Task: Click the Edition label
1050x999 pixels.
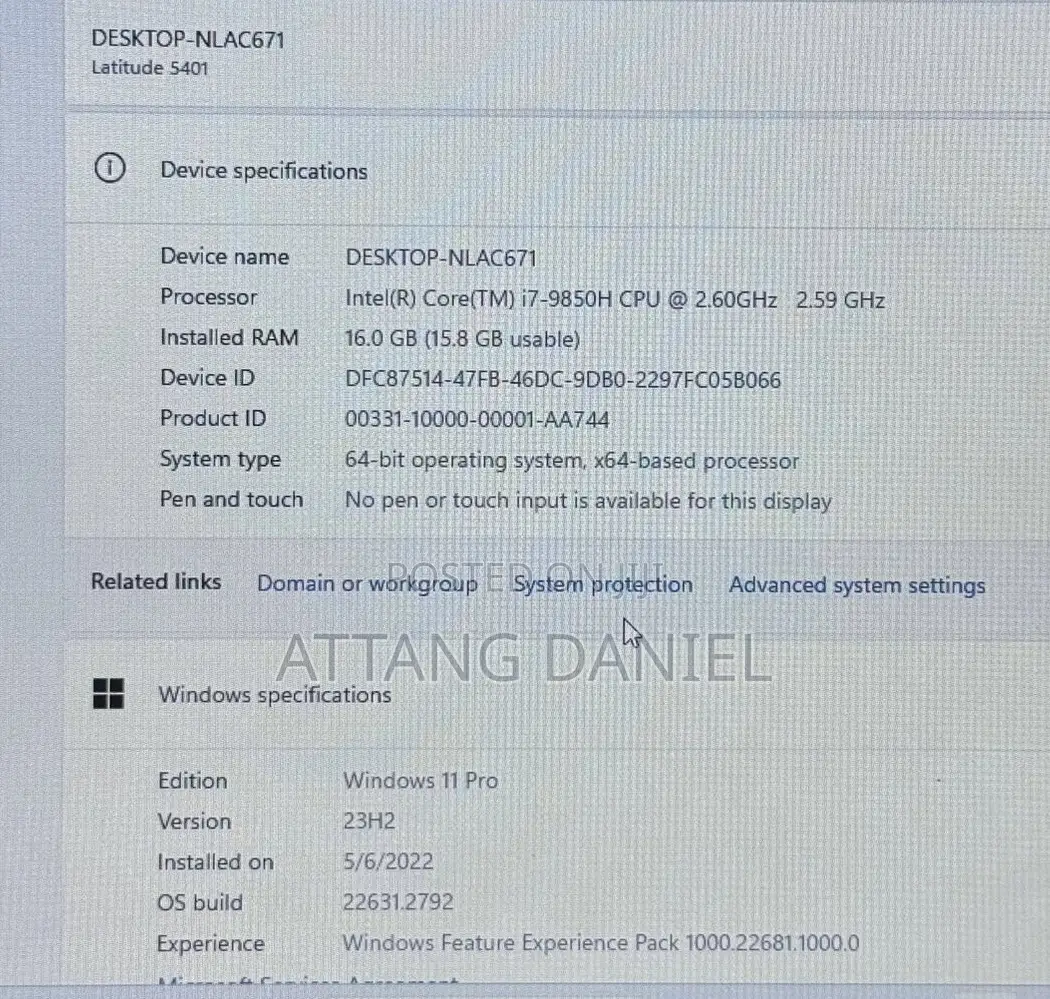Action: 193,781
